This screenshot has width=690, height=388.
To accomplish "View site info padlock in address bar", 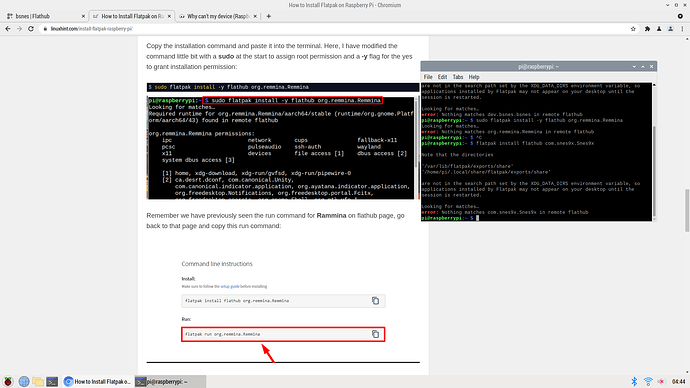I will (x=45, y=29).
